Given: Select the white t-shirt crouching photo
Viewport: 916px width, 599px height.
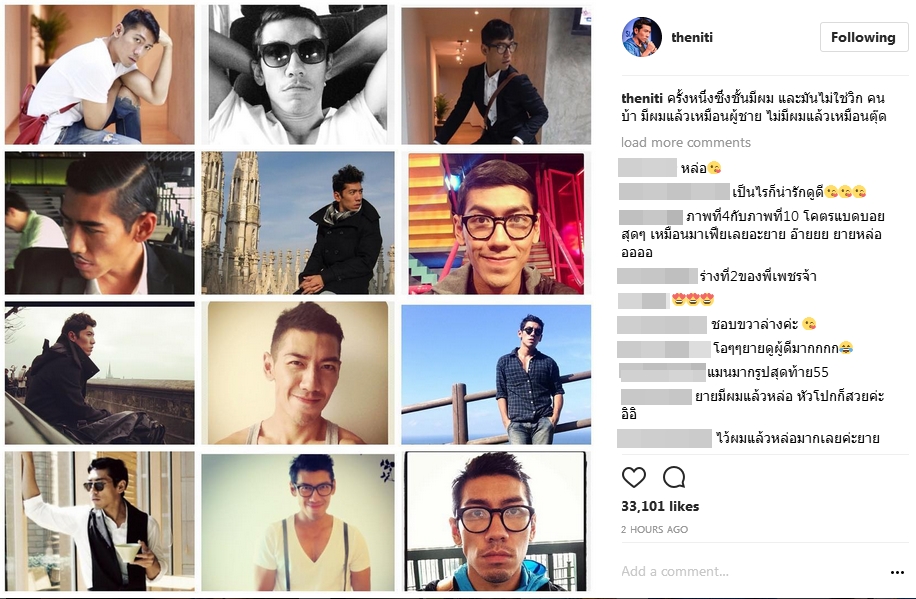Looking at the screenshot, I should tap(100, 75).
